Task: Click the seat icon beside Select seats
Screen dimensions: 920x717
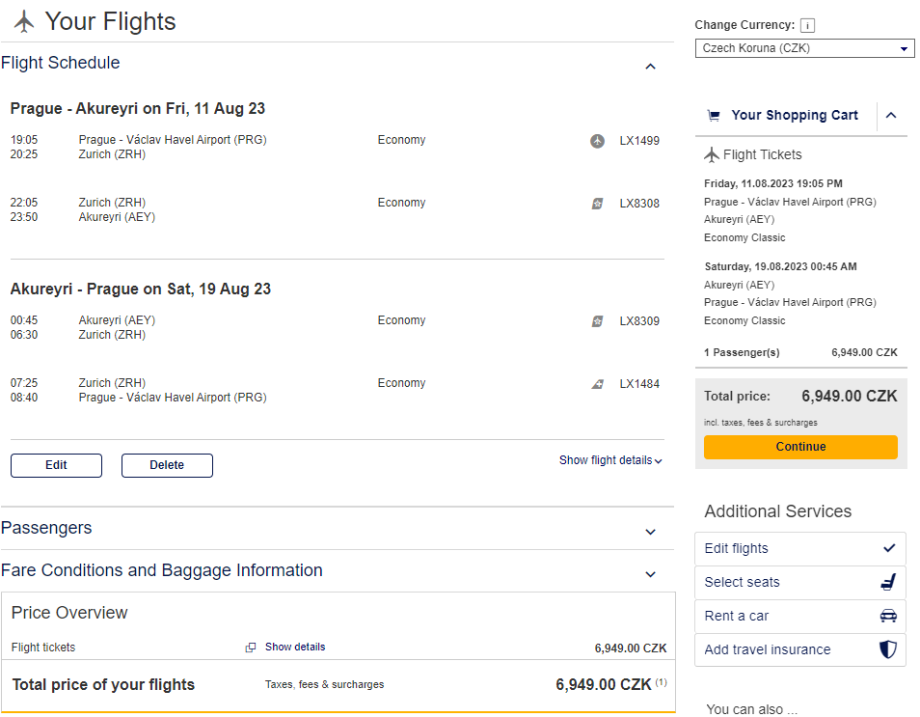Action: (887, 582)
